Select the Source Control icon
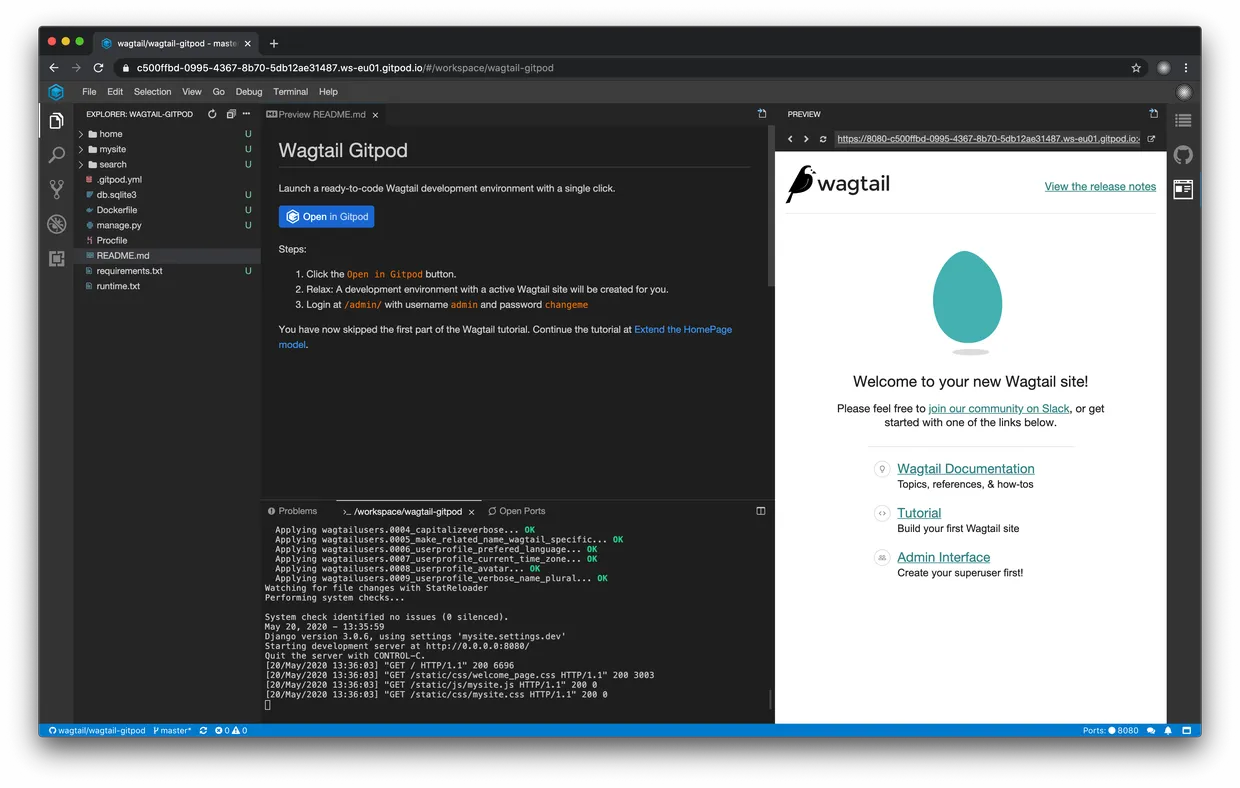 click(56, 189)
